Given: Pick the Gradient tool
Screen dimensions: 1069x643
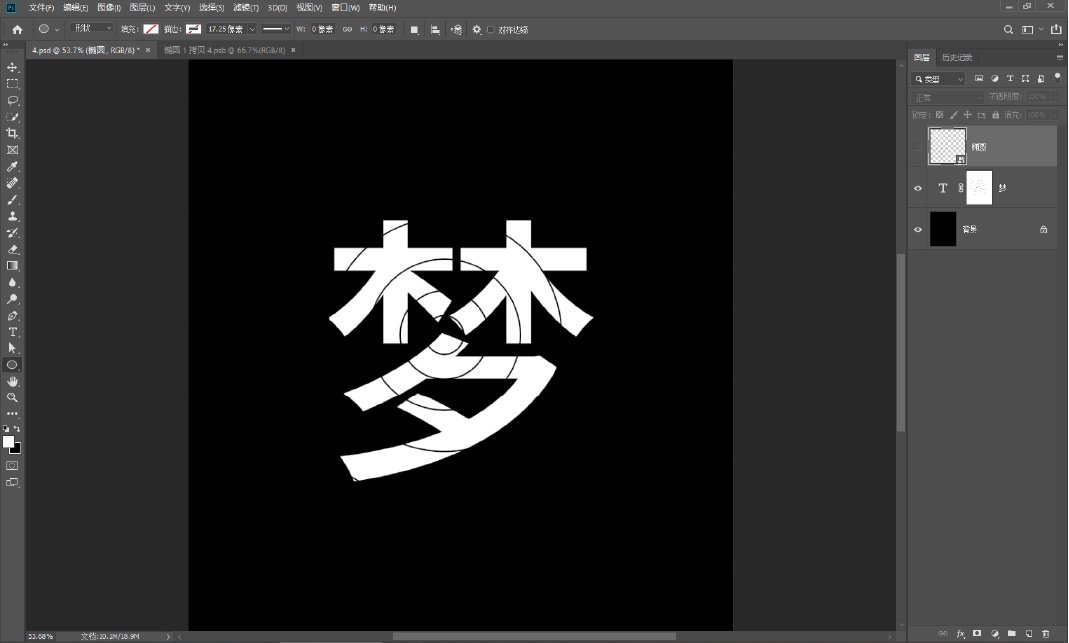Looking at the screenshot, I should click(x=12, y=264).
